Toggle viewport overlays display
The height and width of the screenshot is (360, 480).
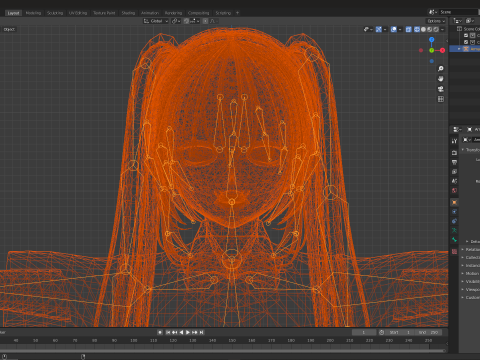(x=394, y=29)
